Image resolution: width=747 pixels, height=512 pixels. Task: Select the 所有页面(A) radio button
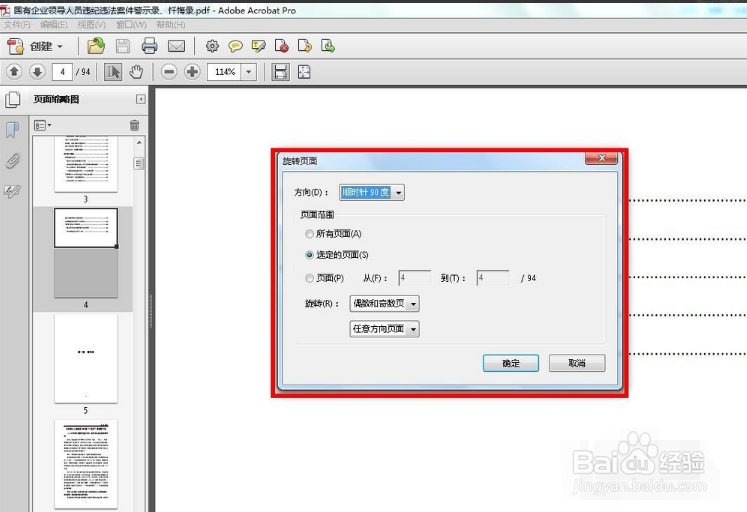[x=309, y=234]
